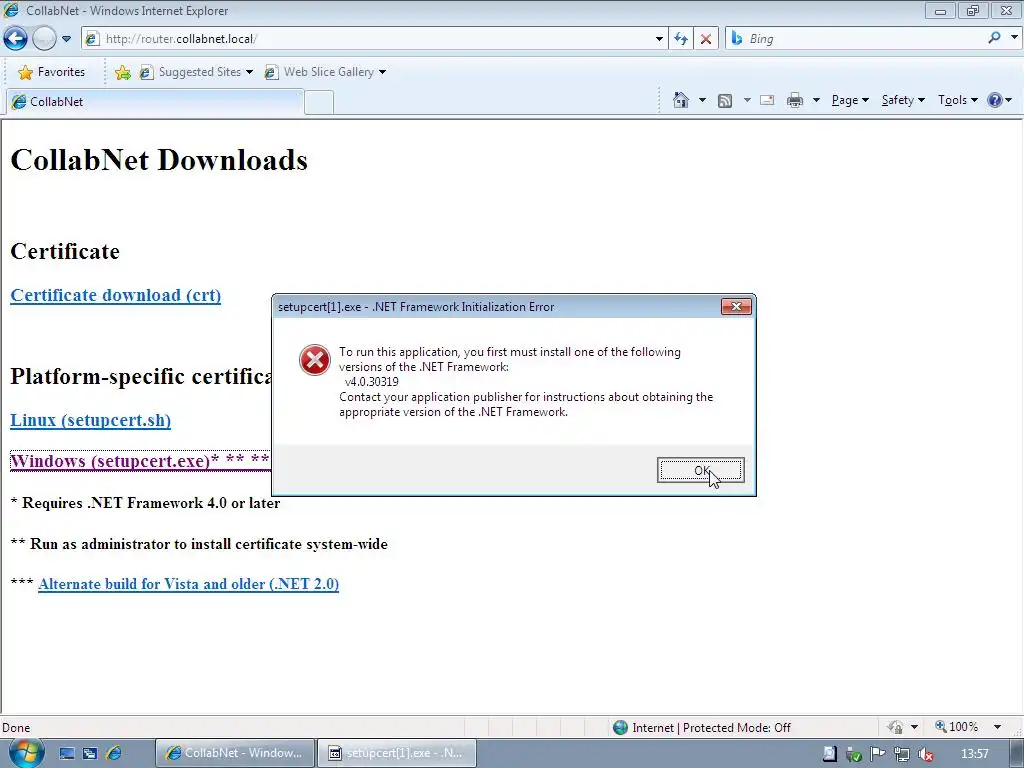Click the status bar globe icon
Viewport: 1024px width, 768px height.
tap(620, 727)
